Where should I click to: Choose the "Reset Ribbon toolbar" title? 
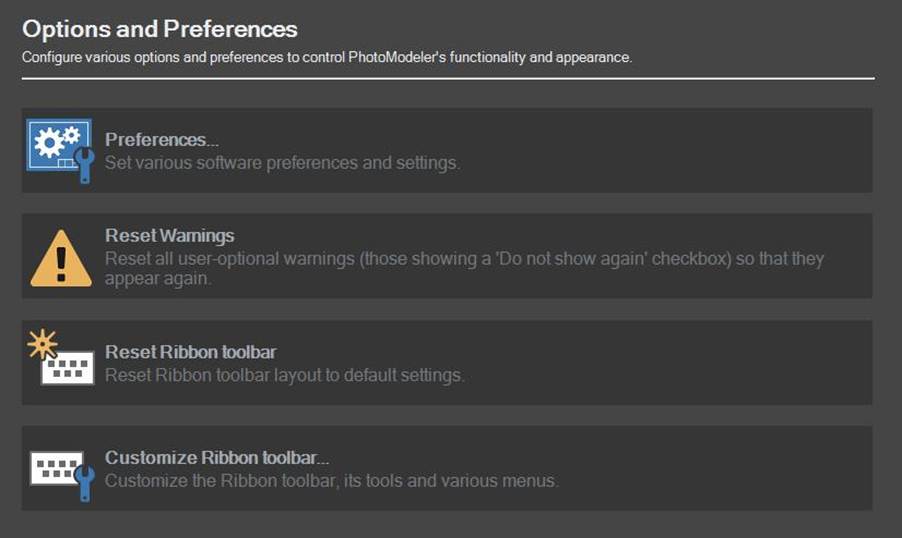click(x=190, y=352)
